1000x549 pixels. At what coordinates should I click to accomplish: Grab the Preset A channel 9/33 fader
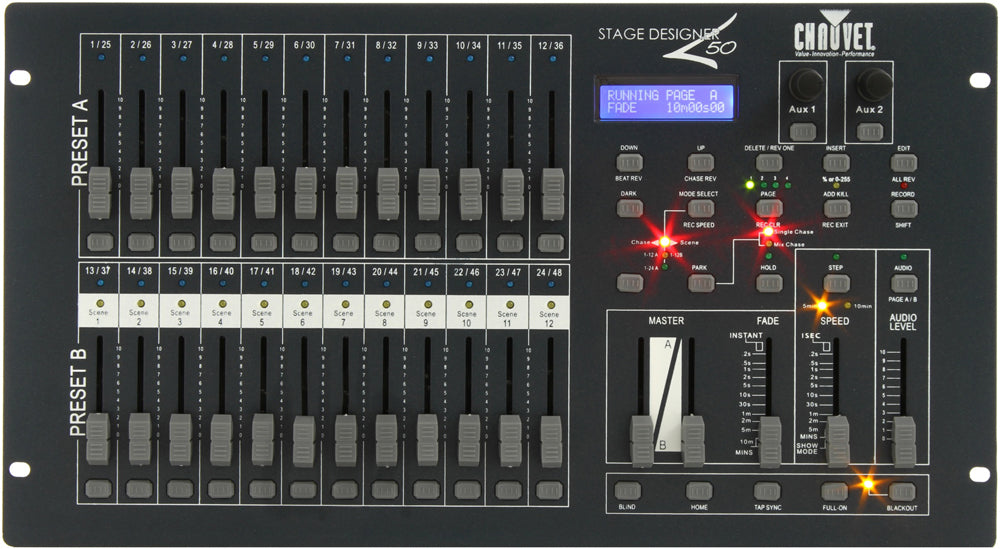(x=429, y=194)
